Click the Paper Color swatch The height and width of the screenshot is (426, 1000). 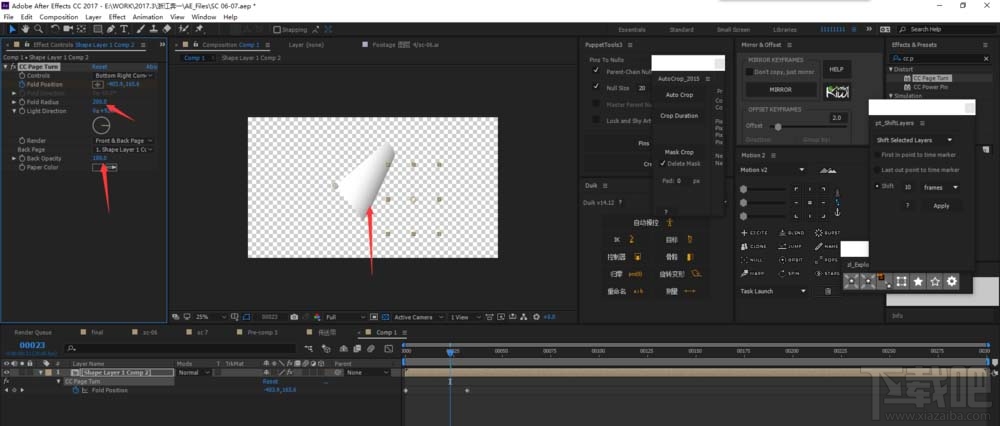click(100, 167)
